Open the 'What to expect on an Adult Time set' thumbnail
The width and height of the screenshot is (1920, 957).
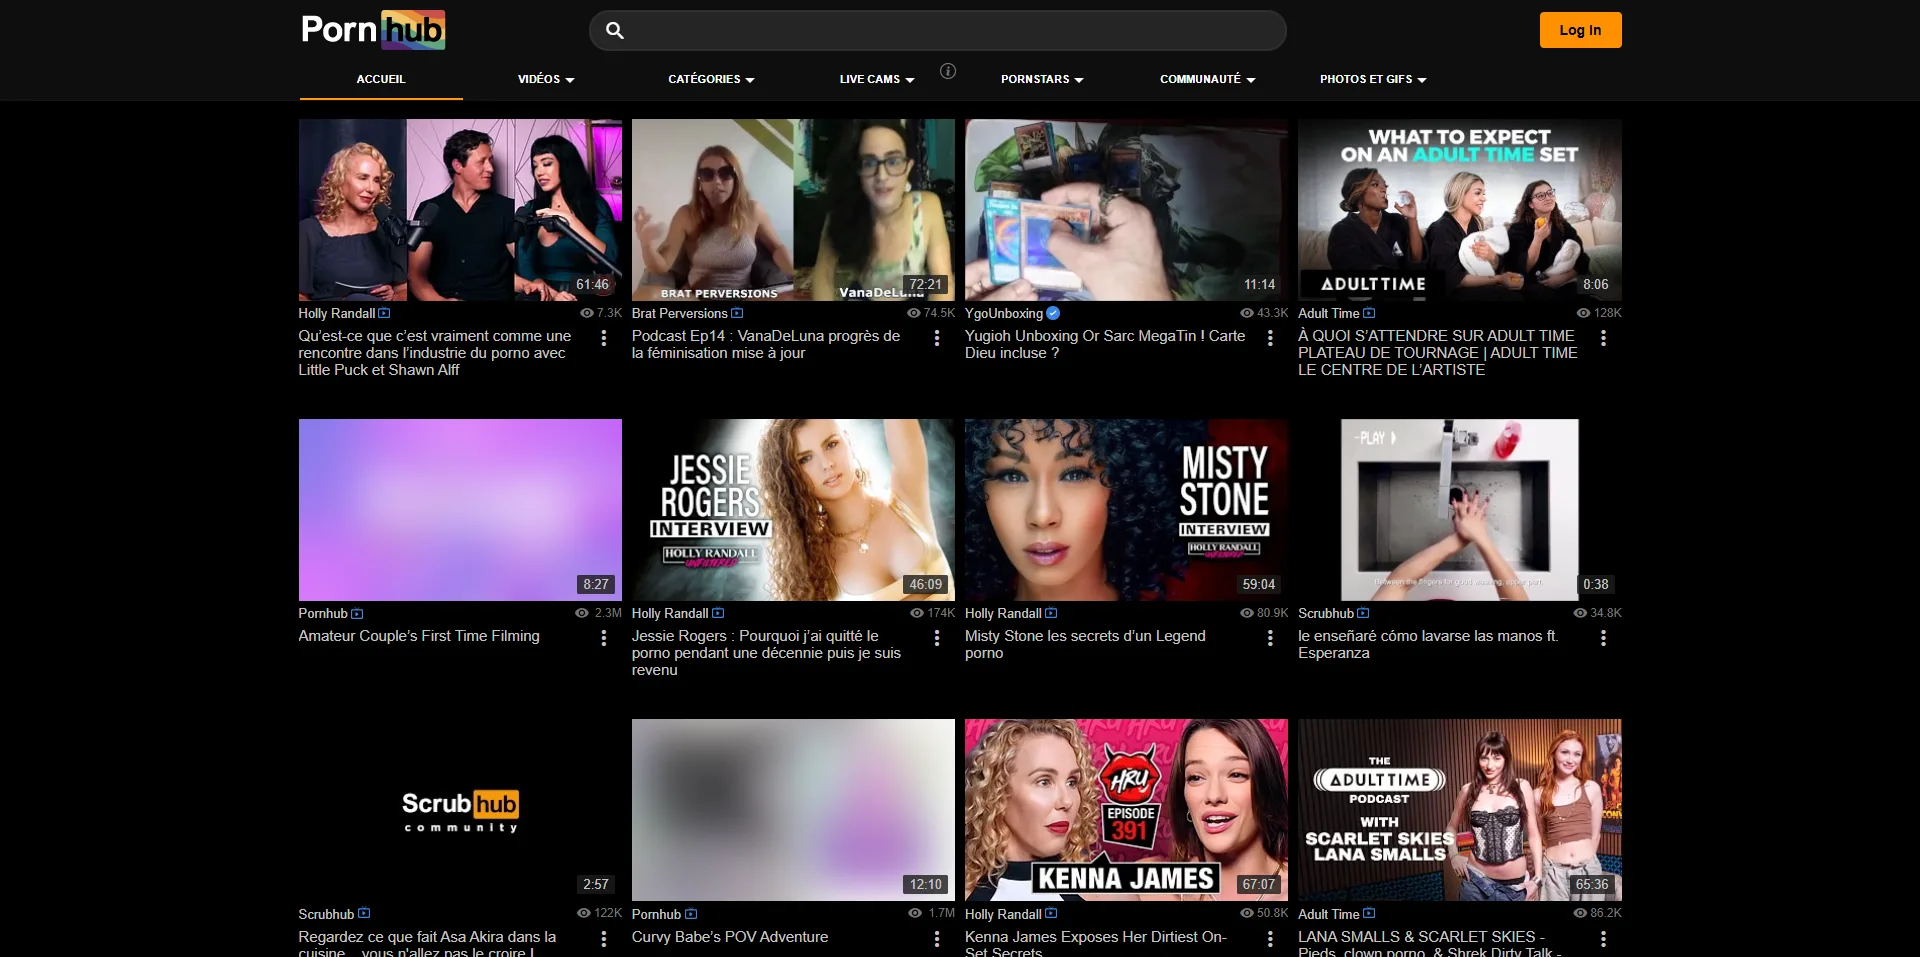[1460, 210]
